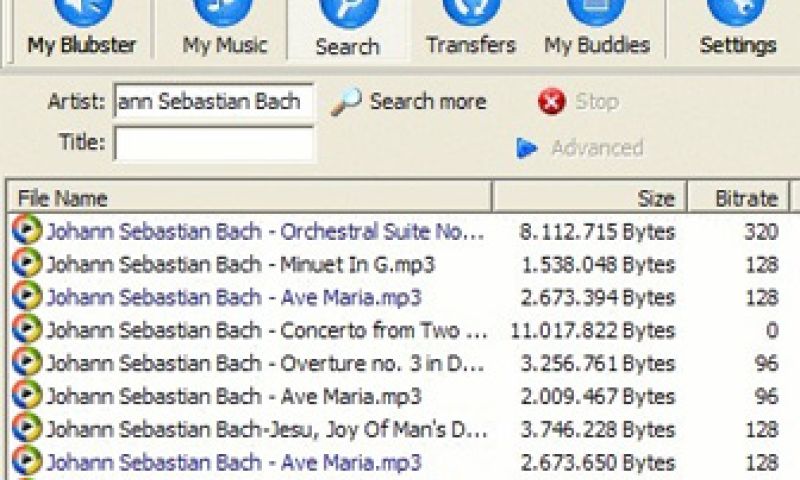800x480 pixels.
Task: Select Johann Sebastian Bach - Orchestral Suite No... file
Action: pyautogui.click(x=265, y=232)
